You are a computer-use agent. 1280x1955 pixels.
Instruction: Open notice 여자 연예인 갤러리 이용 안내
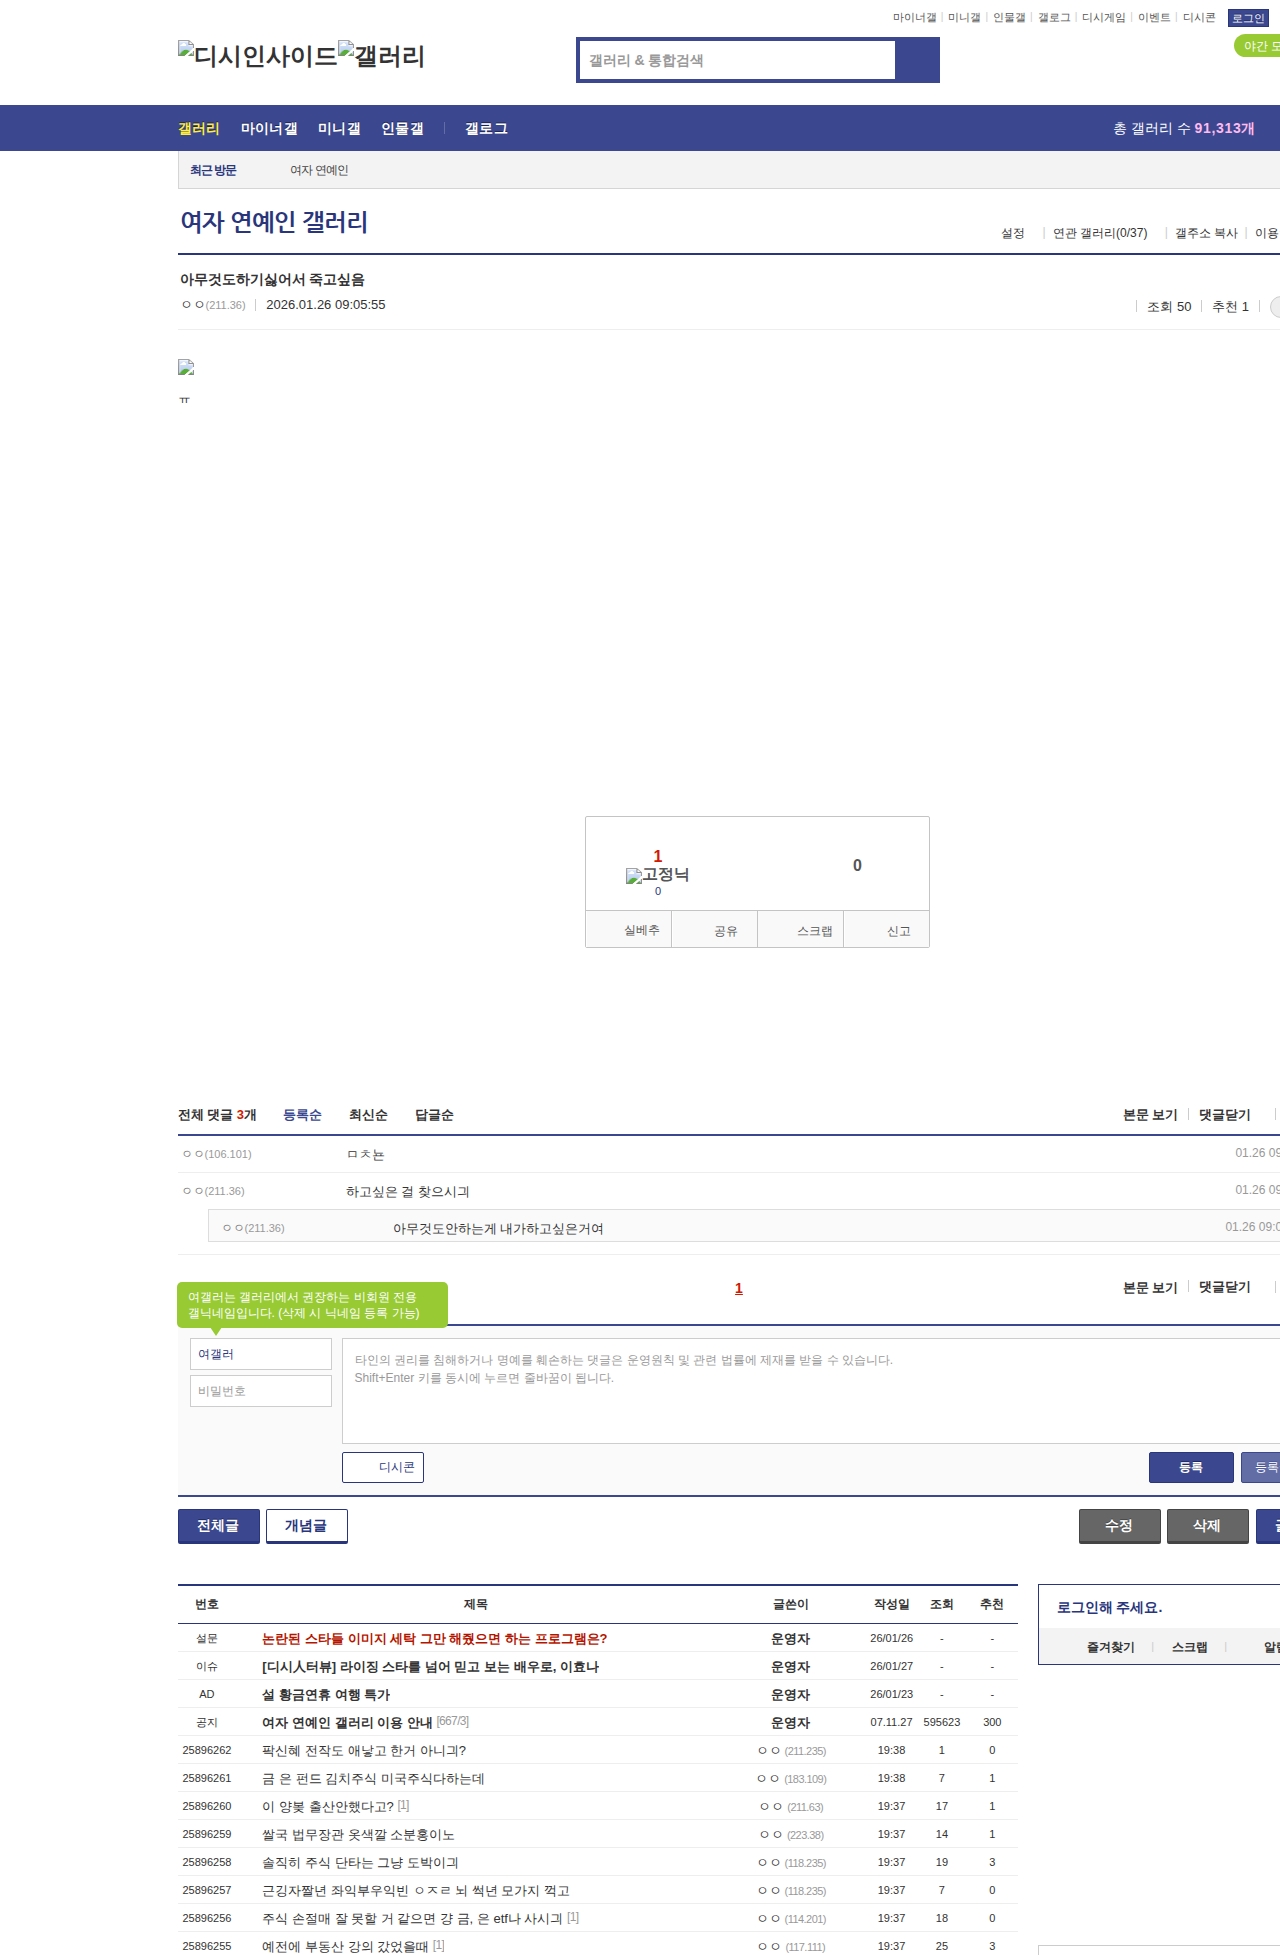coord(347,1723)
